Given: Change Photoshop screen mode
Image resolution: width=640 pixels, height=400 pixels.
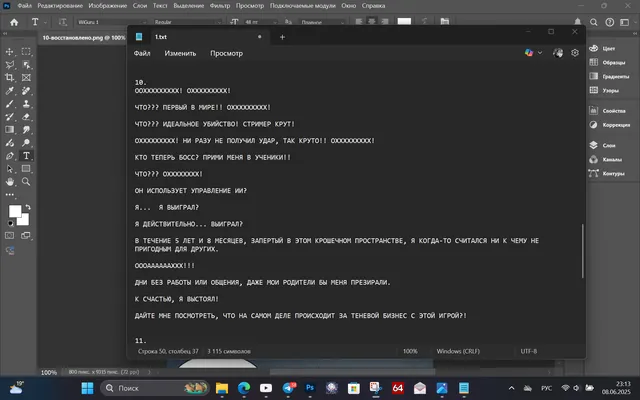Looking at the screenshot, I should [x=26, y=236].
